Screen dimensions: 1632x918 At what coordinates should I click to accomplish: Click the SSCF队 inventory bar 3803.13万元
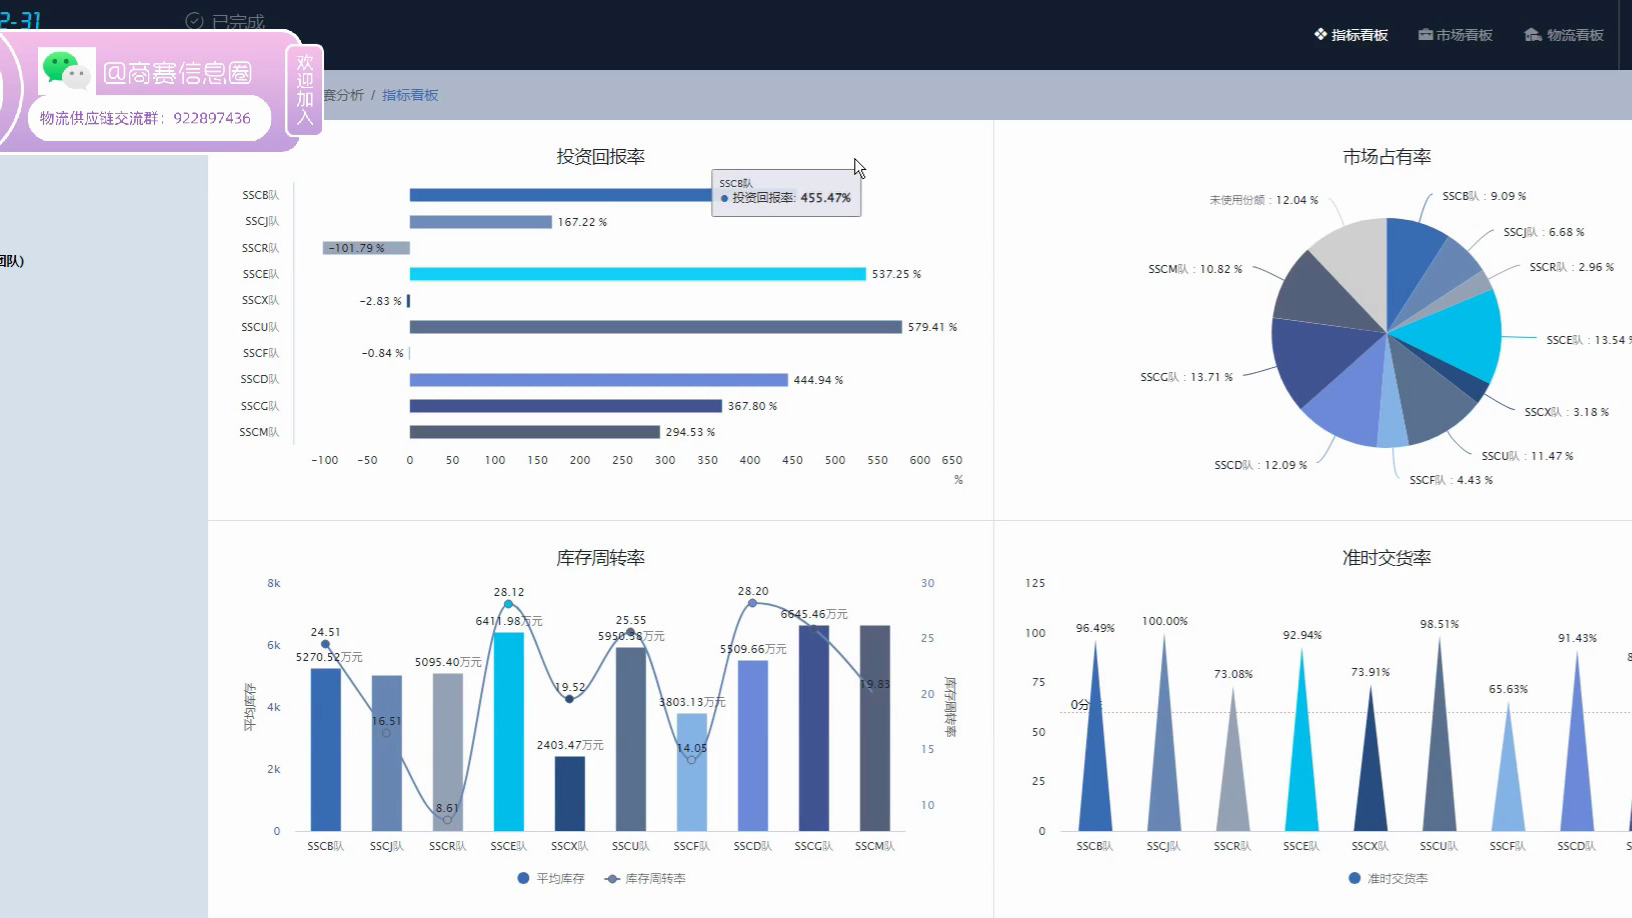pyautogui.click(x=691, y=772)
